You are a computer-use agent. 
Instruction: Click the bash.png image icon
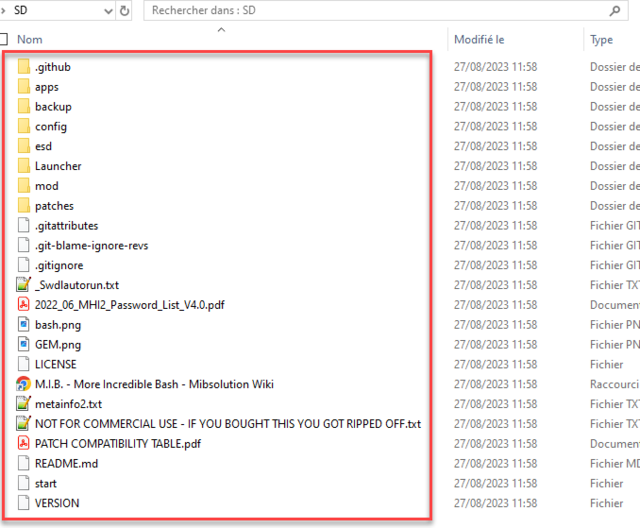pyautogui.click(x=24, y=324)
